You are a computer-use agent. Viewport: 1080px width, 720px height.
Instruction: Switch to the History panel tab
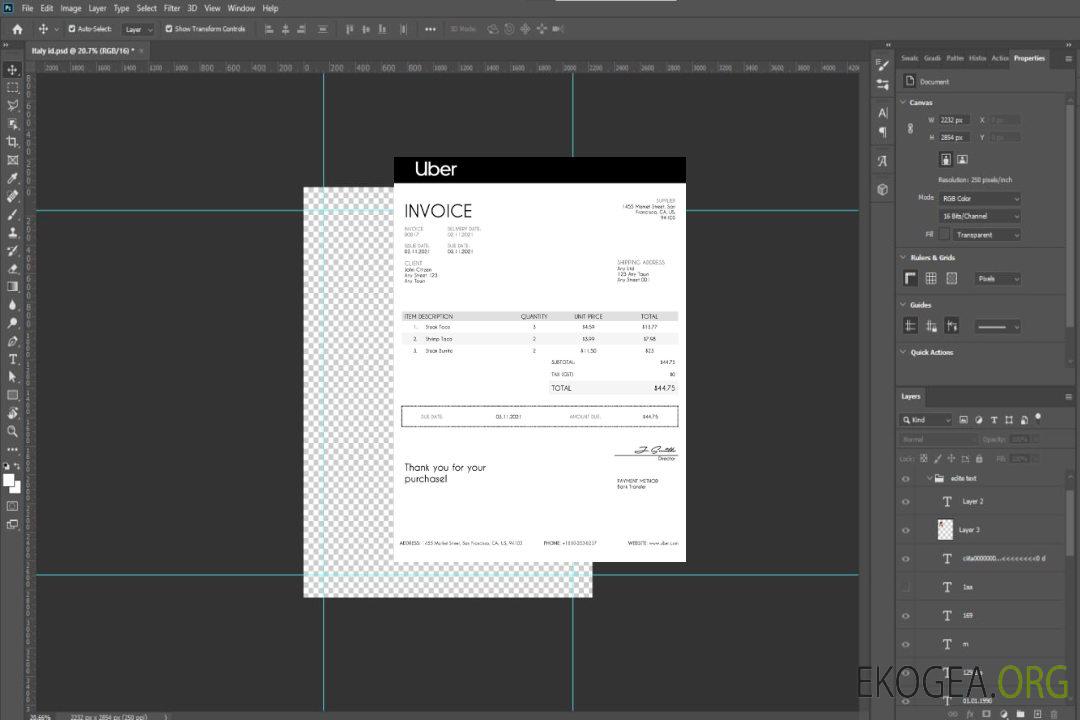977,58
